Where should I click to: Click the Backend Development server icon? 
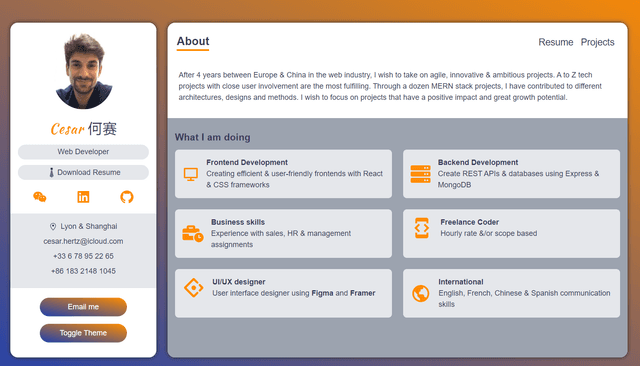(420, 174)
